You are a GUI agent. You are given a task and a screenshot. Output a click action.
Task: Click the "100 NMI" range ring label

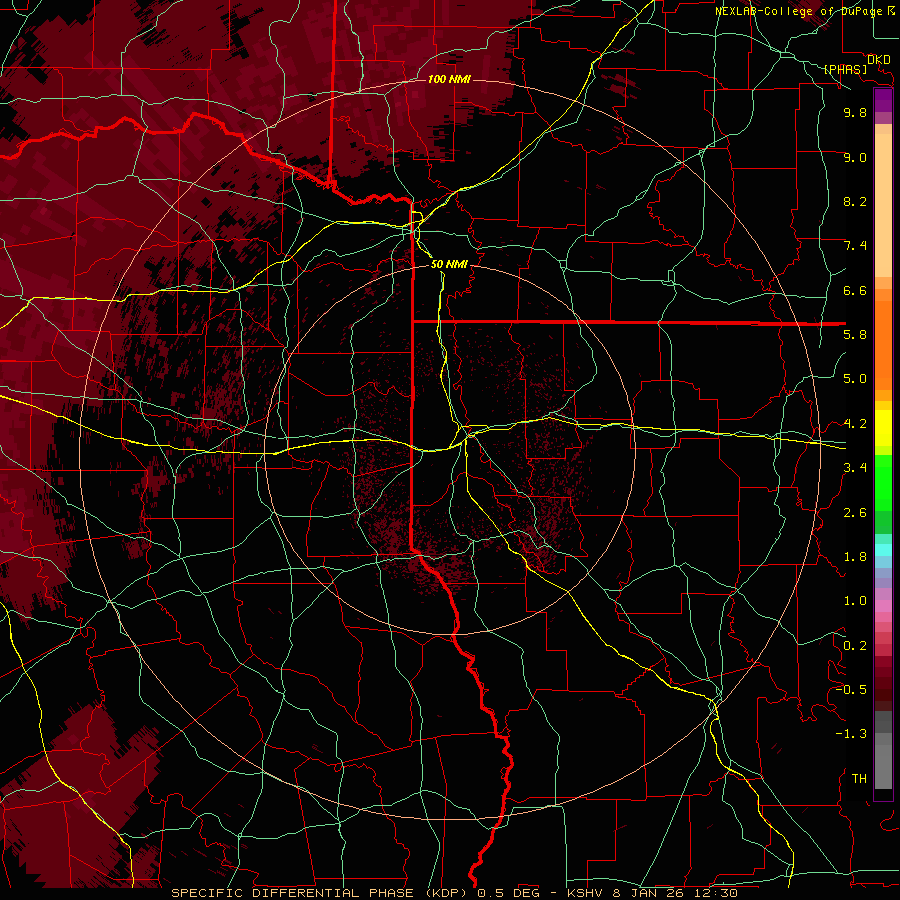449,79
